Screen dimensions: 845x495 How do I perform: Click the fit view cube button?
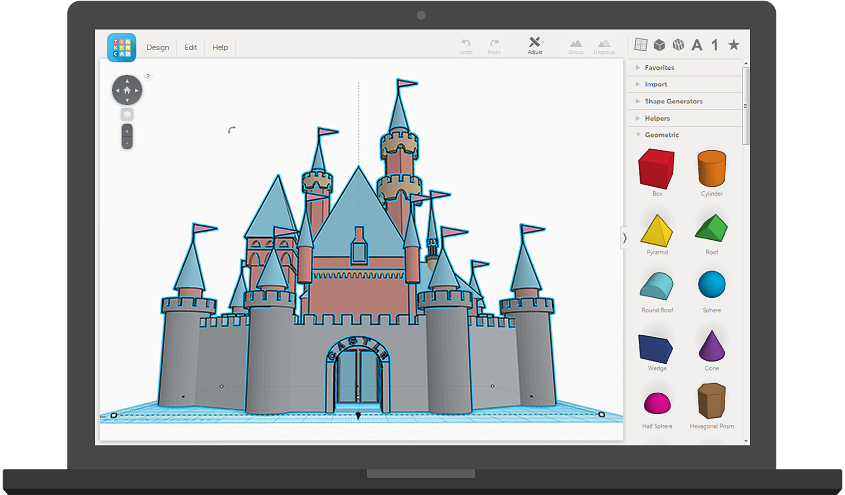127,115
